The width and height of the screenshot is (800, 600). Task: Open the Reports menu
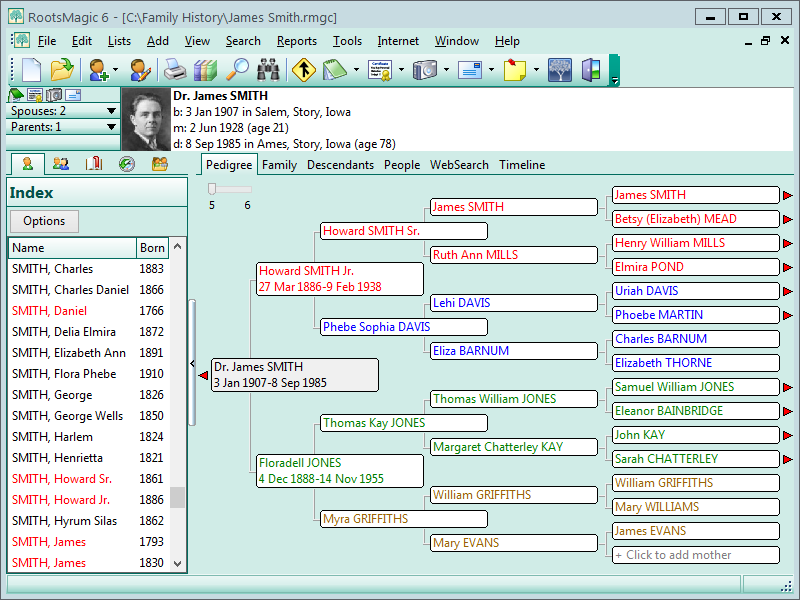coord(297,41)
